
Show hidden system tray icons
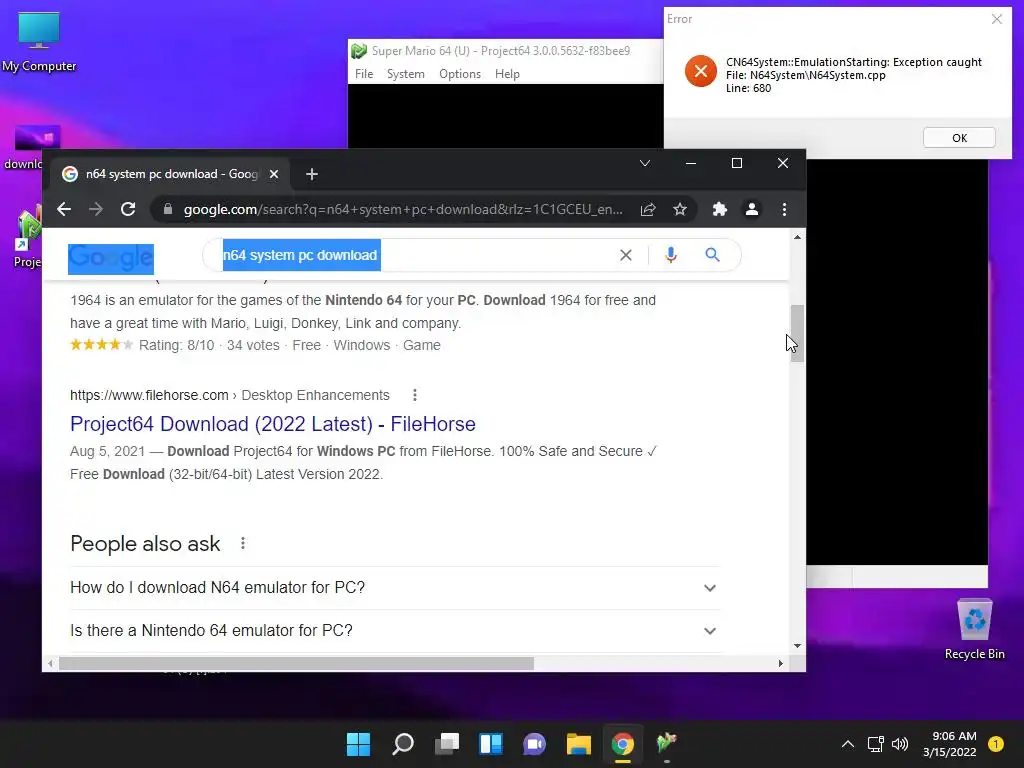[x=848, y=744]
